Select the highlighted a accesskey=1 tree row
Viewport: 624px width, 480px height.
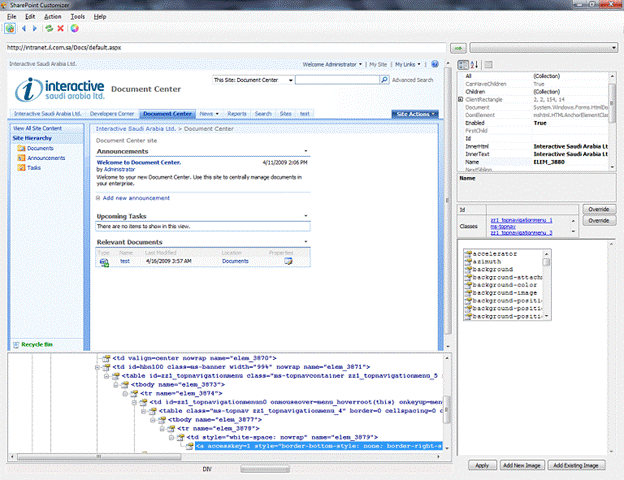(x=319, y=446)
